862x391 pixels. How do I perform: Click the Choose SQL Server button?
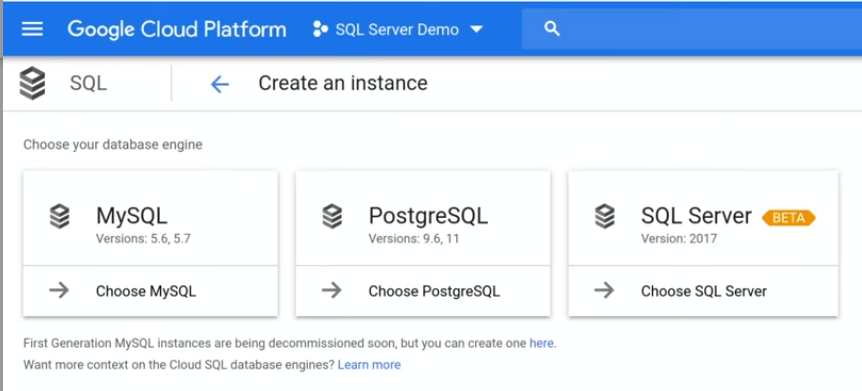tap(703, 290)
